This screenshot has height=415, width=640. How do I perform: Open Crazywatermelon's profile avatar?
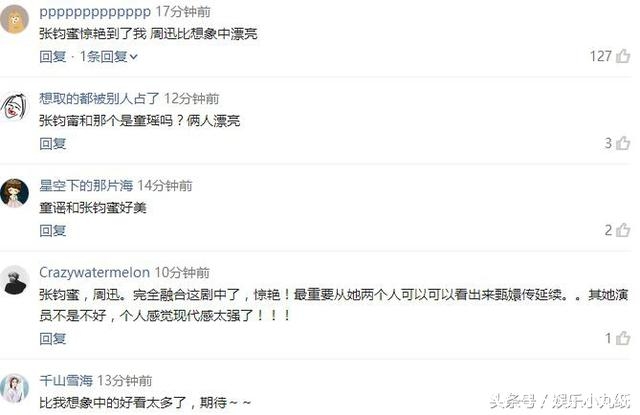coord(15,280)
